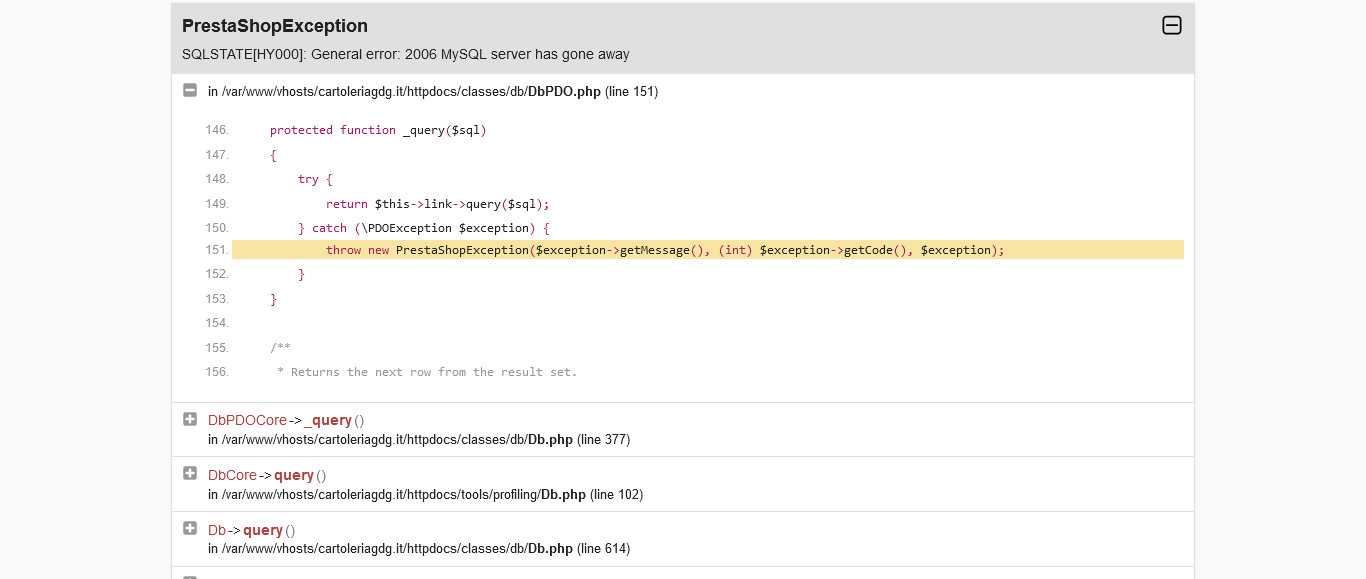Collapse the DbPDO.php code snippet minus icon
1366x579 pixels.
click(190, 90)
